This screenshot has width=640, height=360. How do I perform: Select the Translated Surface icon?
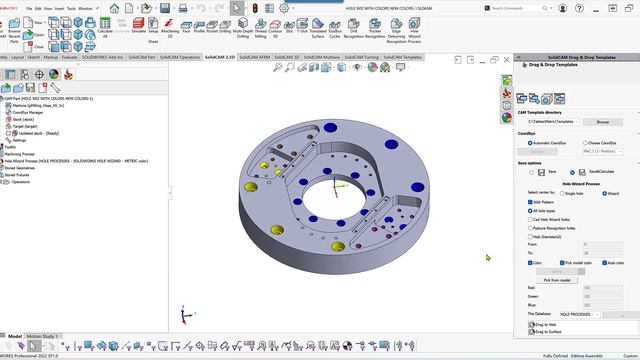click(318, 28)
